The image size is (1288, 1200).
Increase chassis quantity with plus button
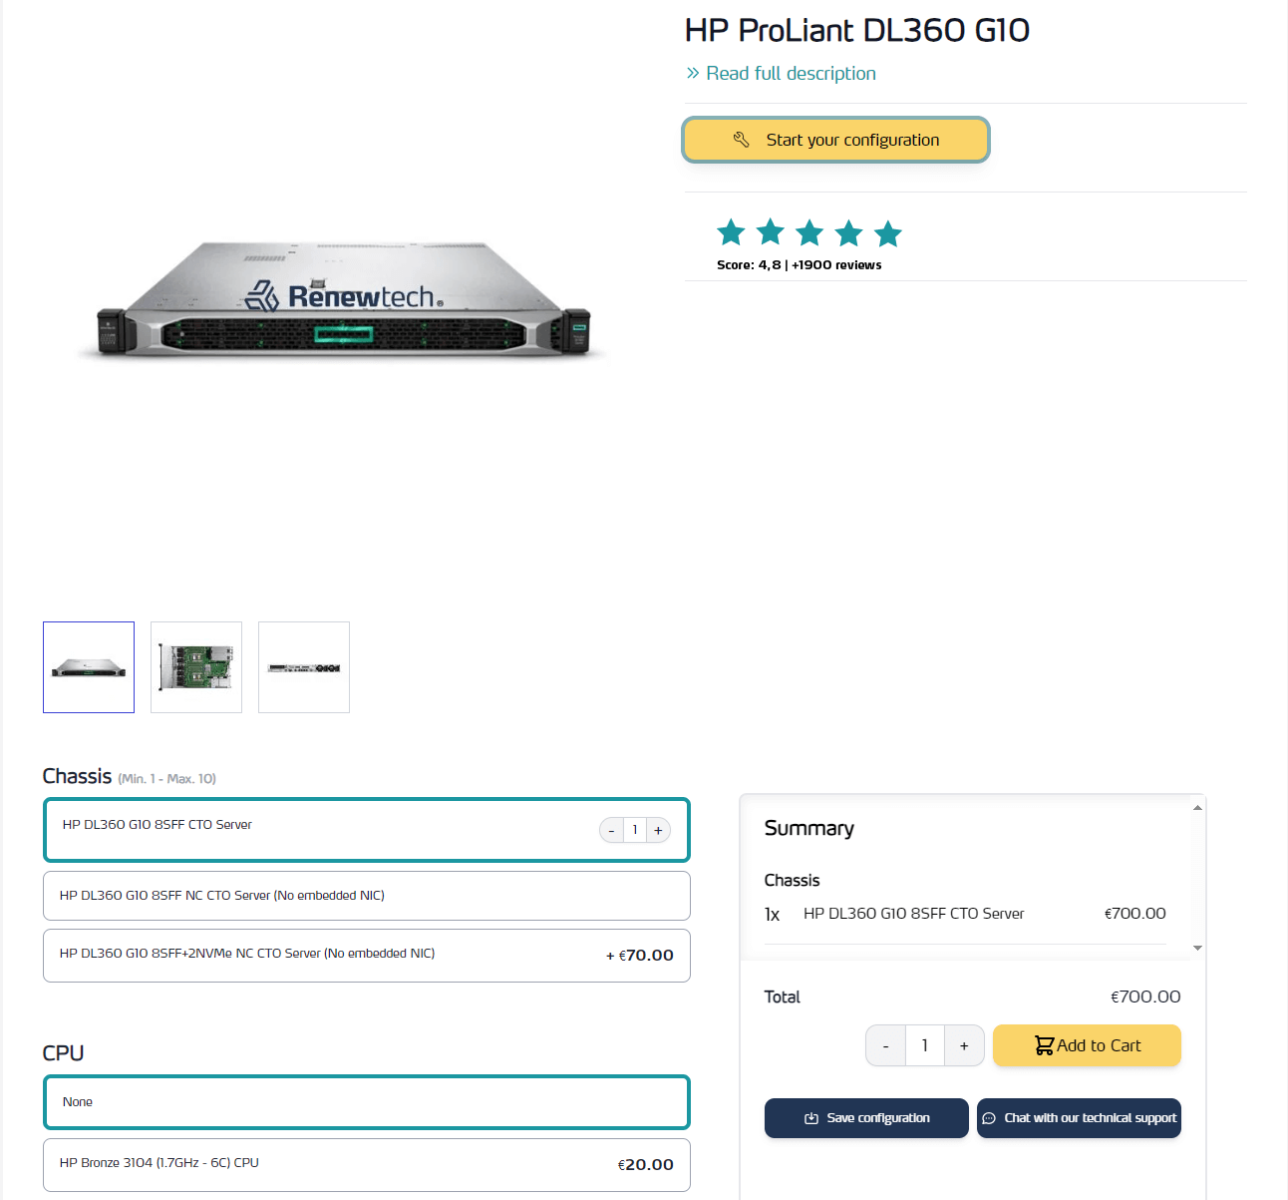click(658, 830)
